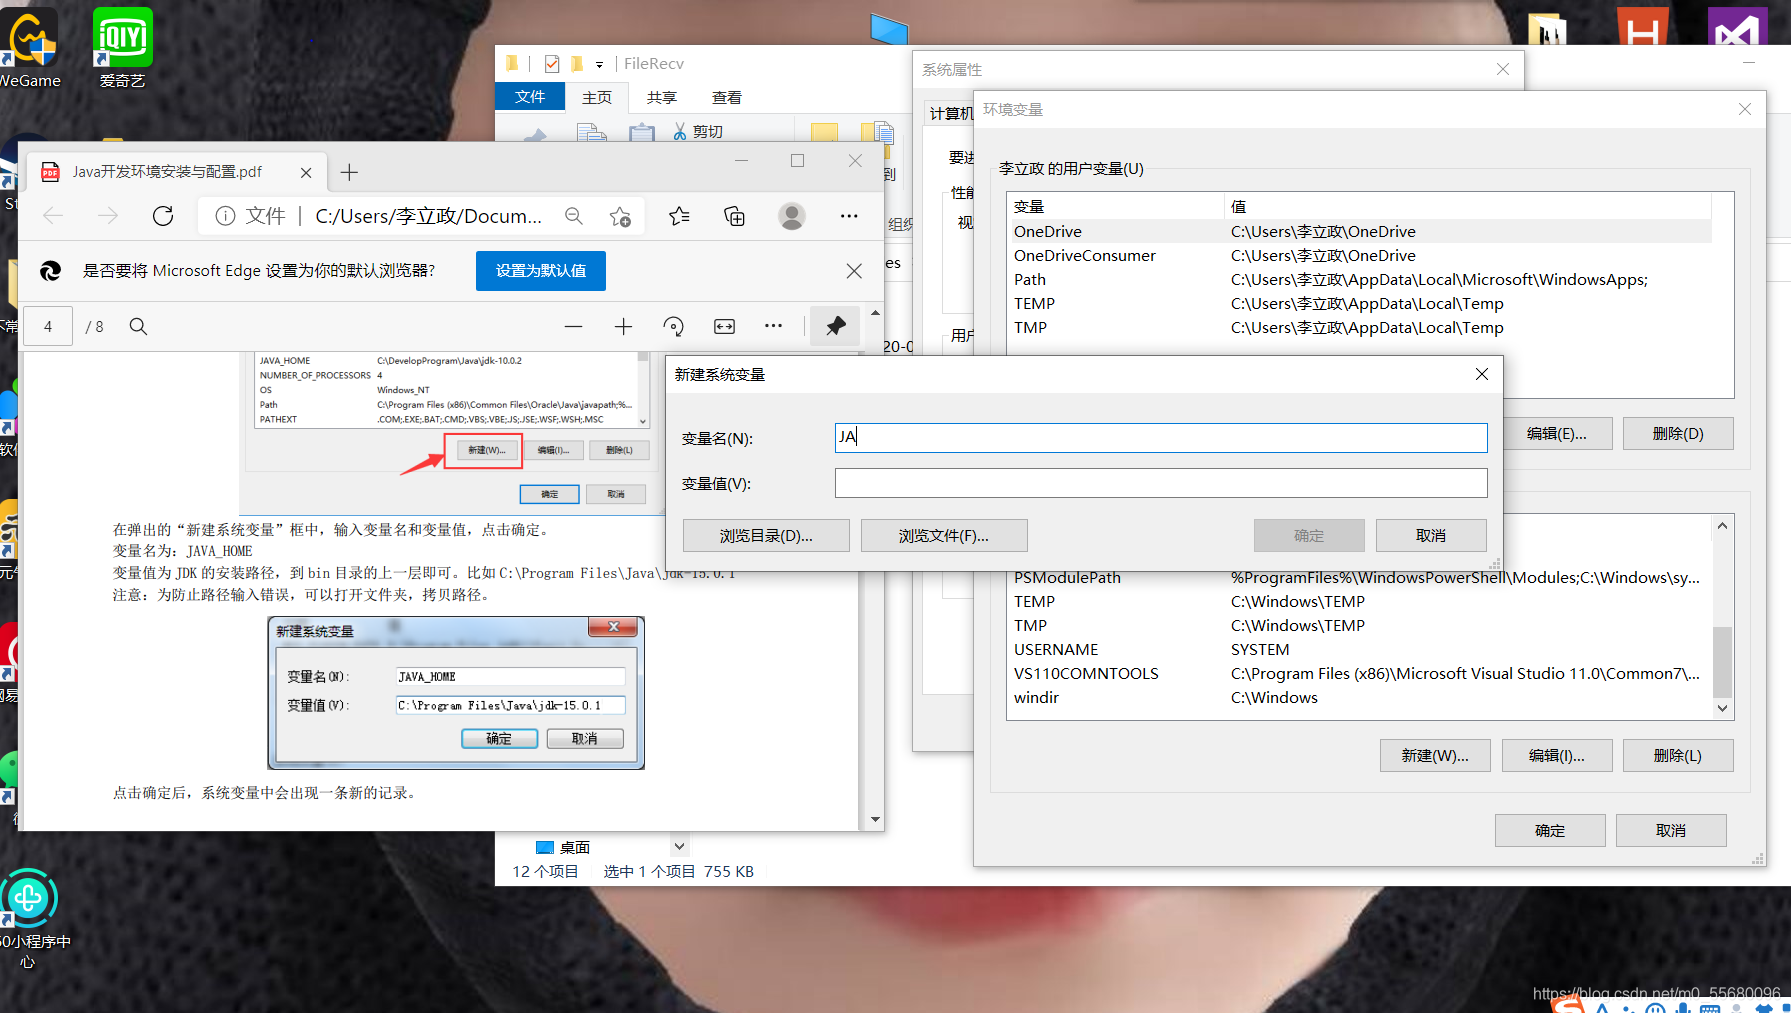Click 浏览目录(D)... button

pyautogui.click(x=766, y=536)
